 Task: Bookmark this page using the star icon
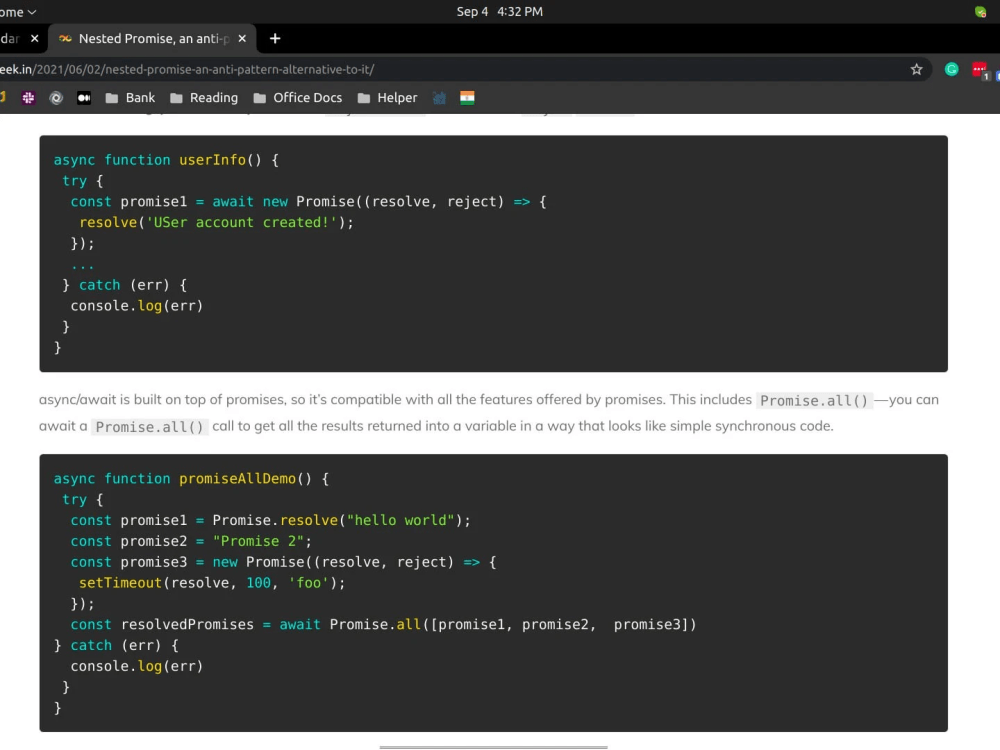click(916, 70)
